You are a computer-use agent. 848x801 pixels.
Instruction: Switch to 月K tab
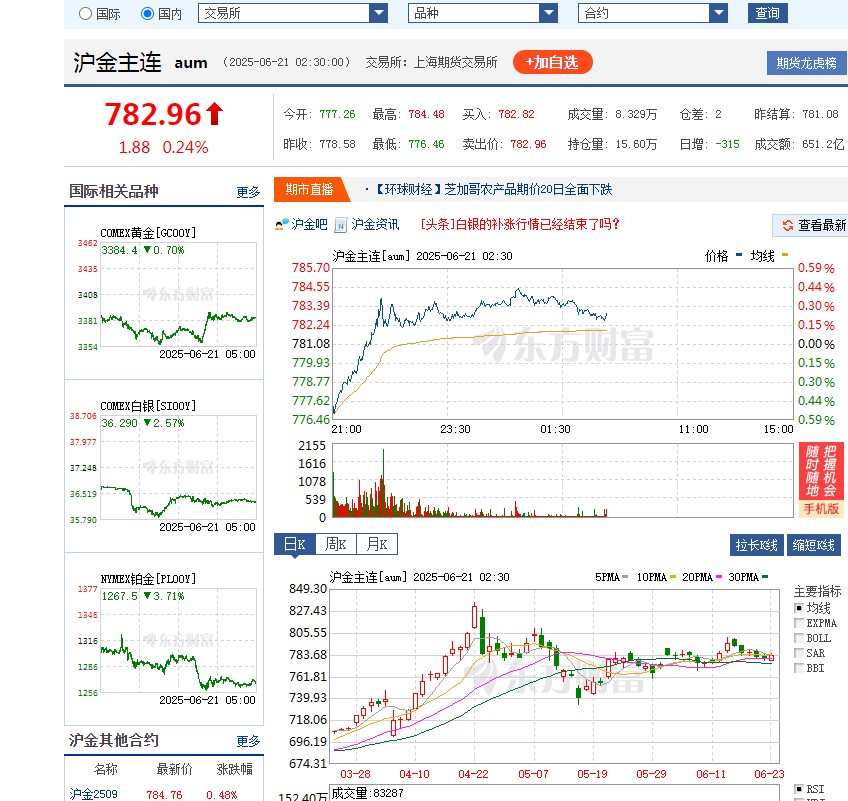pyautogui.click(x=377, y=544)
